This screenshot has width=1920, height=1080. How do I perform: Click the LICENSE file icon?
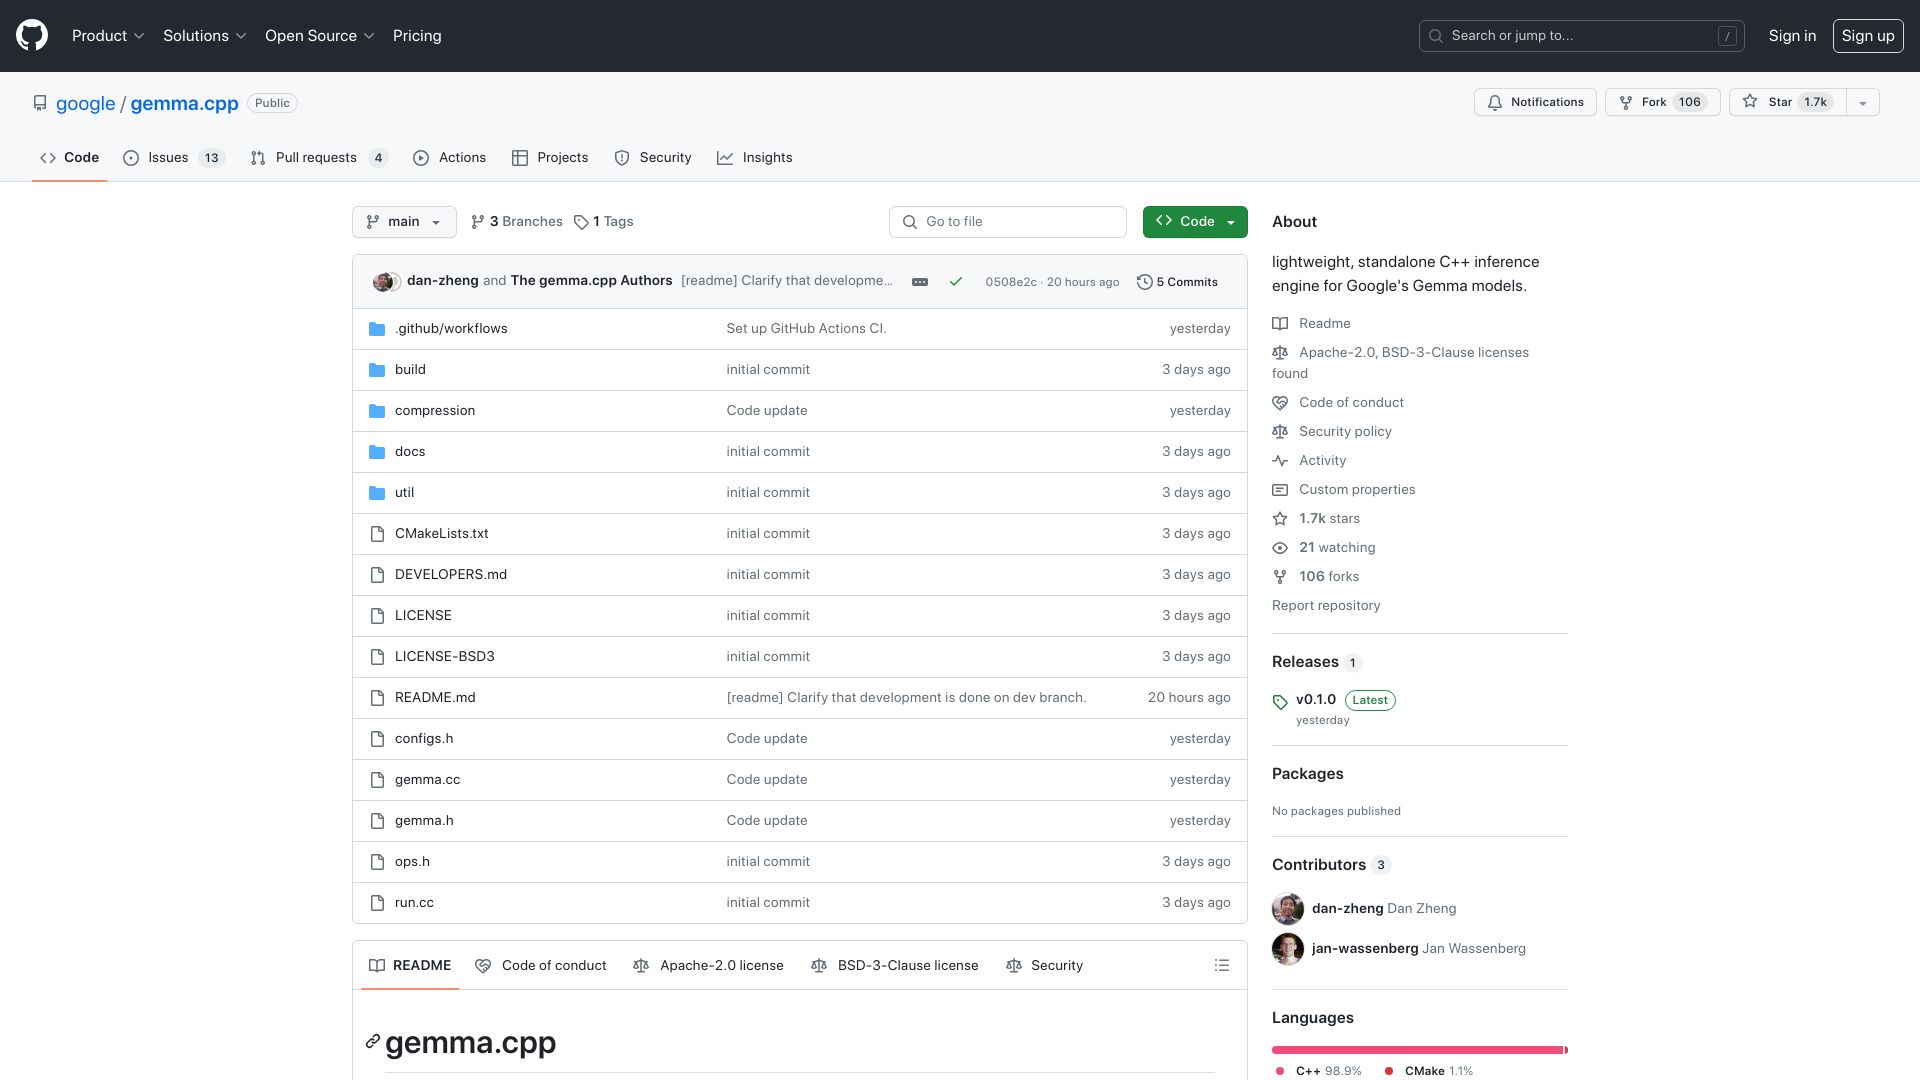click(x=377, y=616)
